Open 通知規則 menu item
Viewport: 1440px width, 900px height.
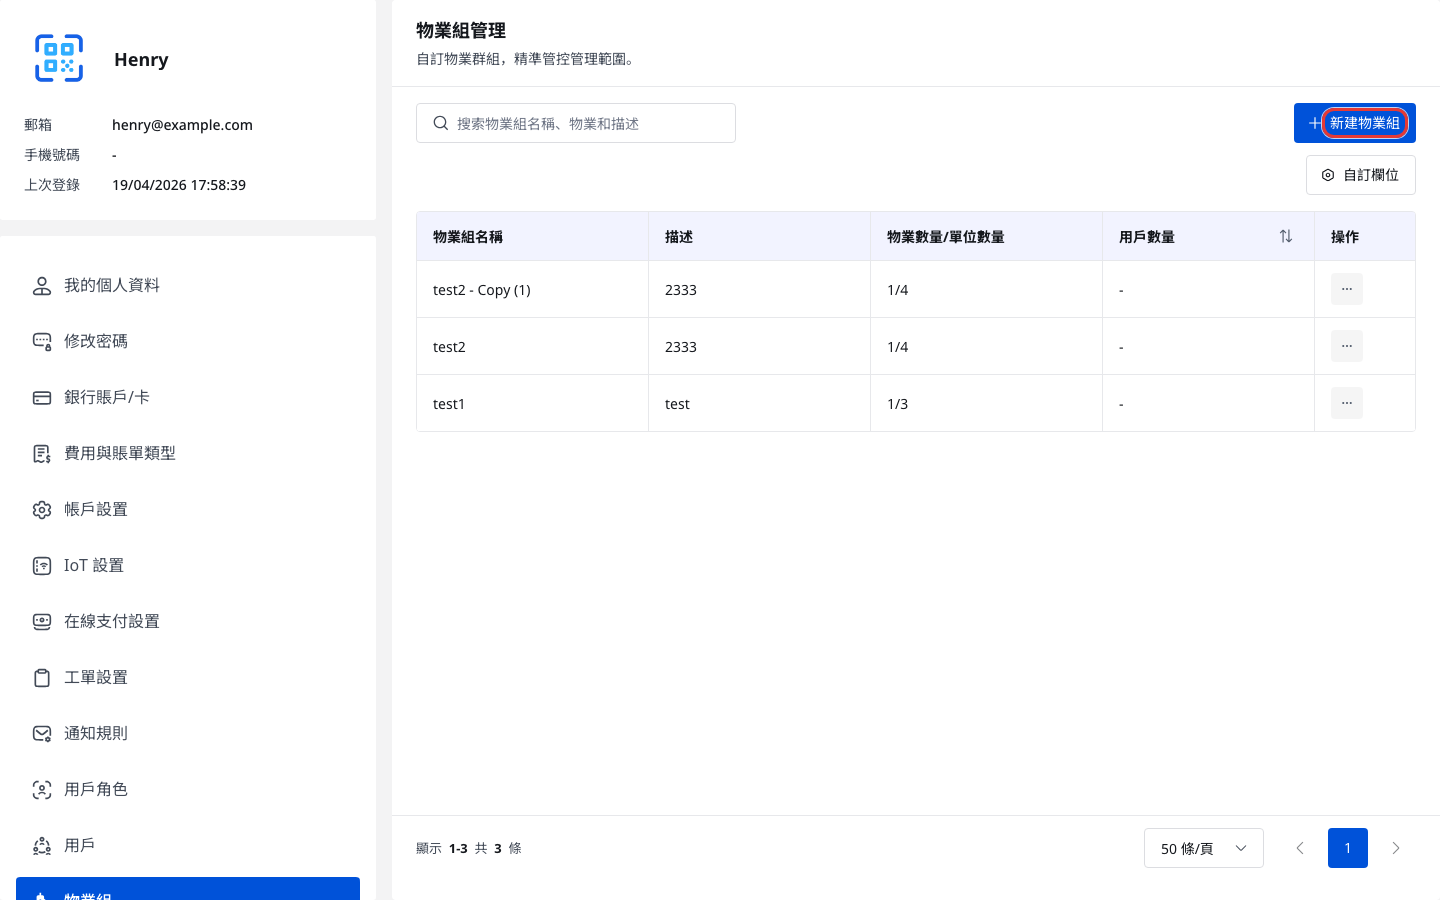click(x=188, y=734)
